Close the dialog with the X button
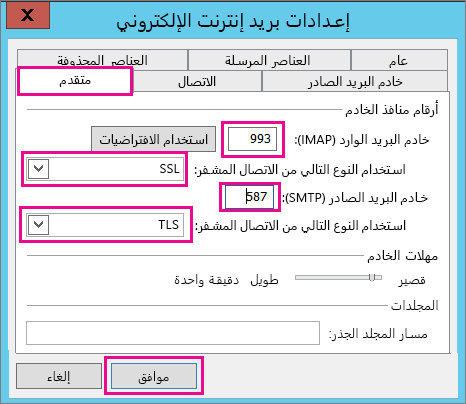The height and width of the screenshot is (404, 466). click(x=28, y=15)
